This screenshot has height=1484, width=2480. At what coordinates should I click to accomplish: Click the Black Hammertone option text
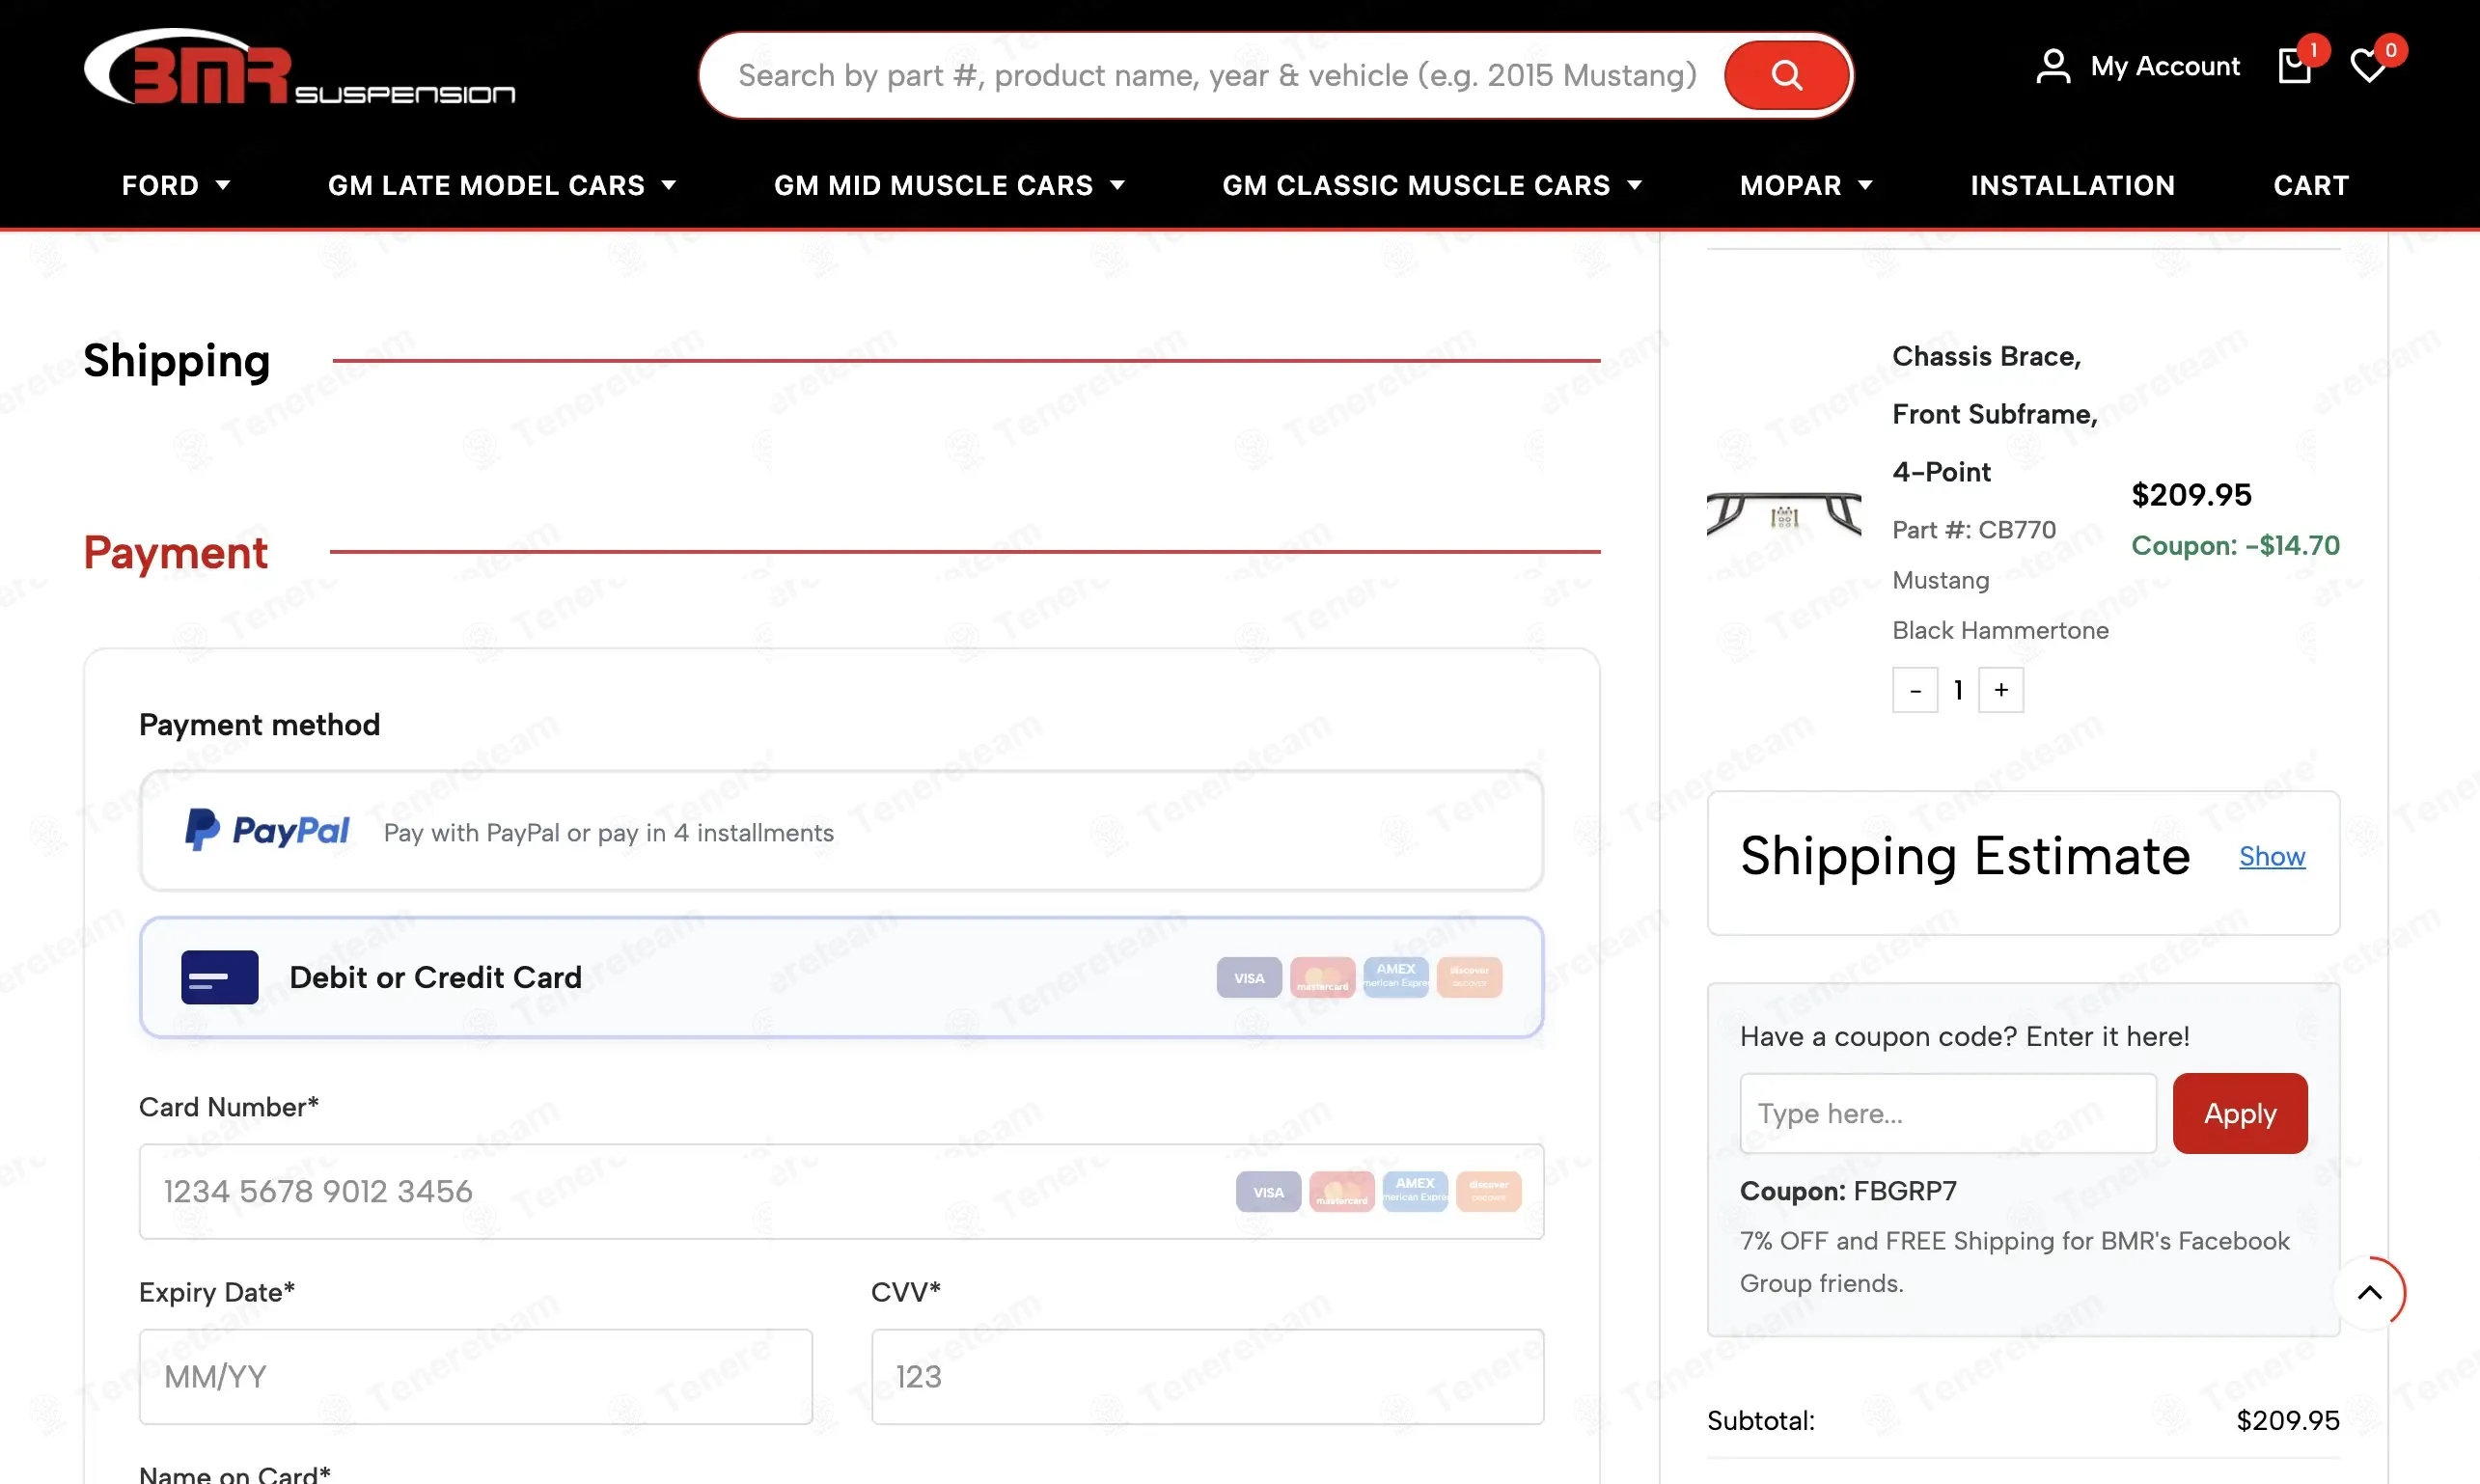(x=2000, y=630)
